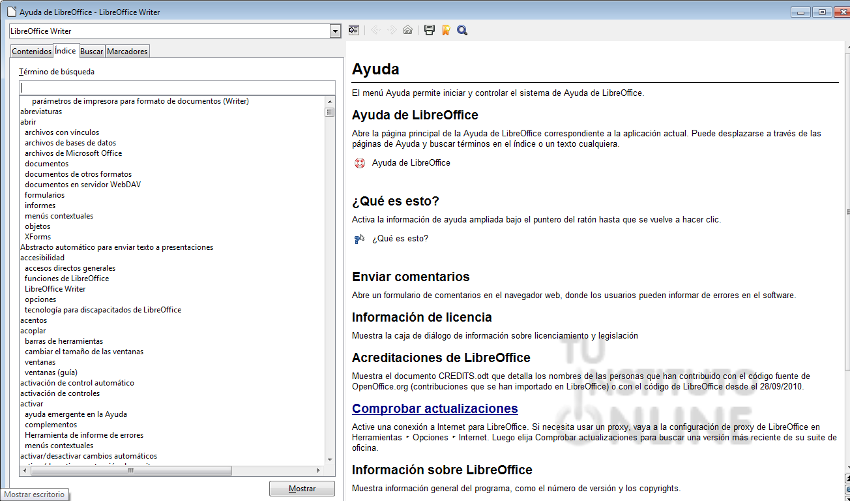Choose 'tecnología para discapacitados de LibreOffice' entry
The image size is (850, 501).
[x=102, y=310]
